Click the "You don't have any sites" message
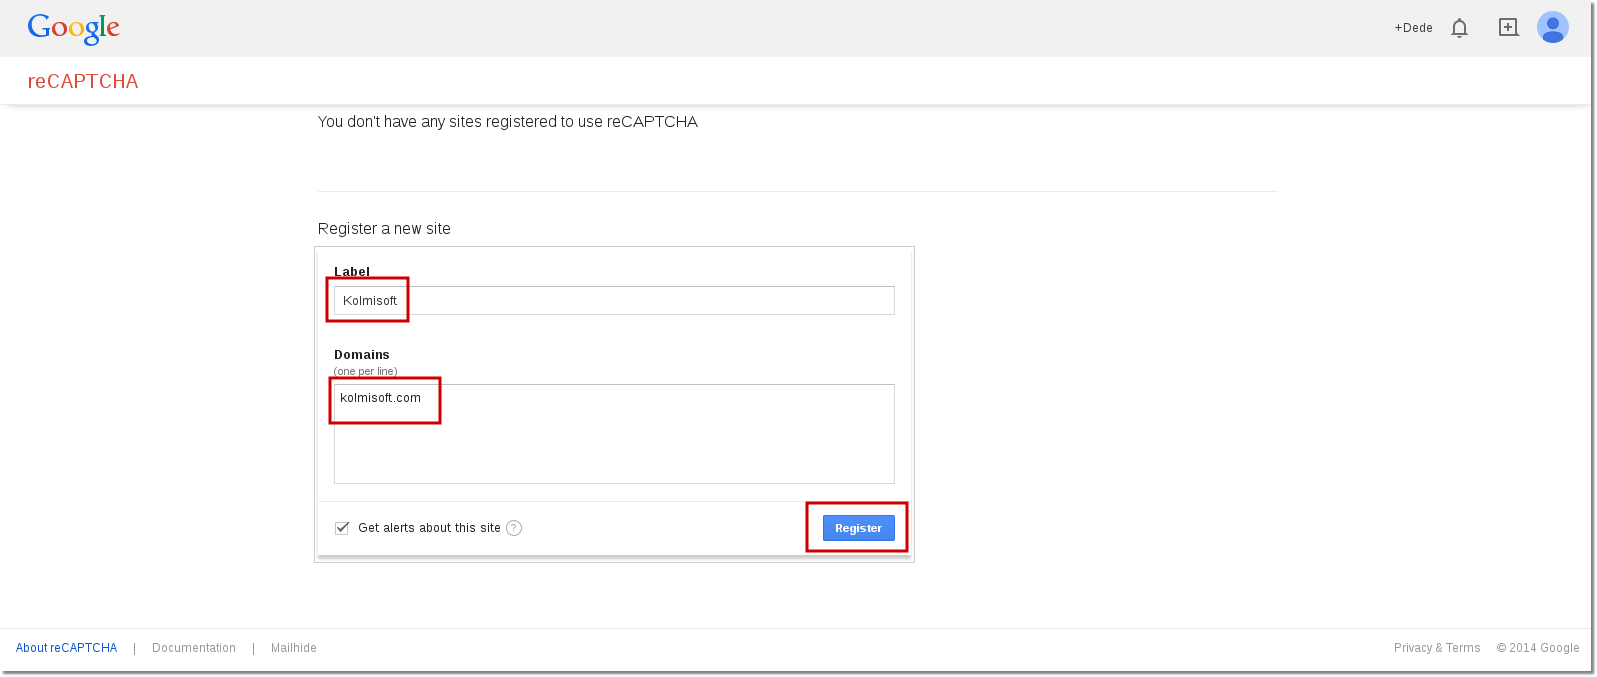 508,122
